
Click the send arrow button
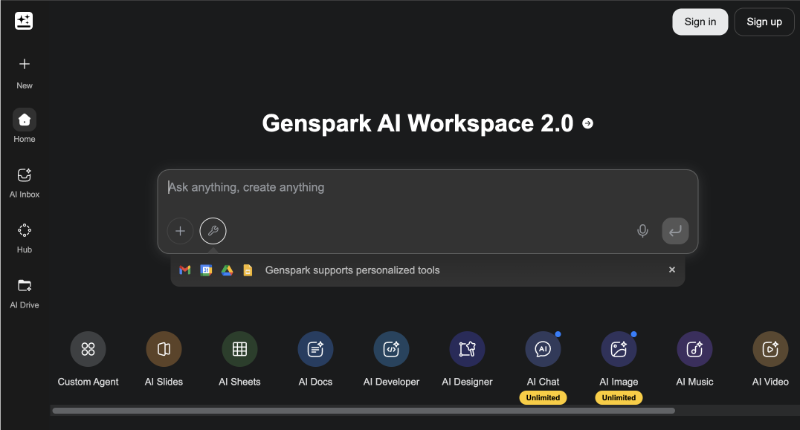[x=675, y=231]
